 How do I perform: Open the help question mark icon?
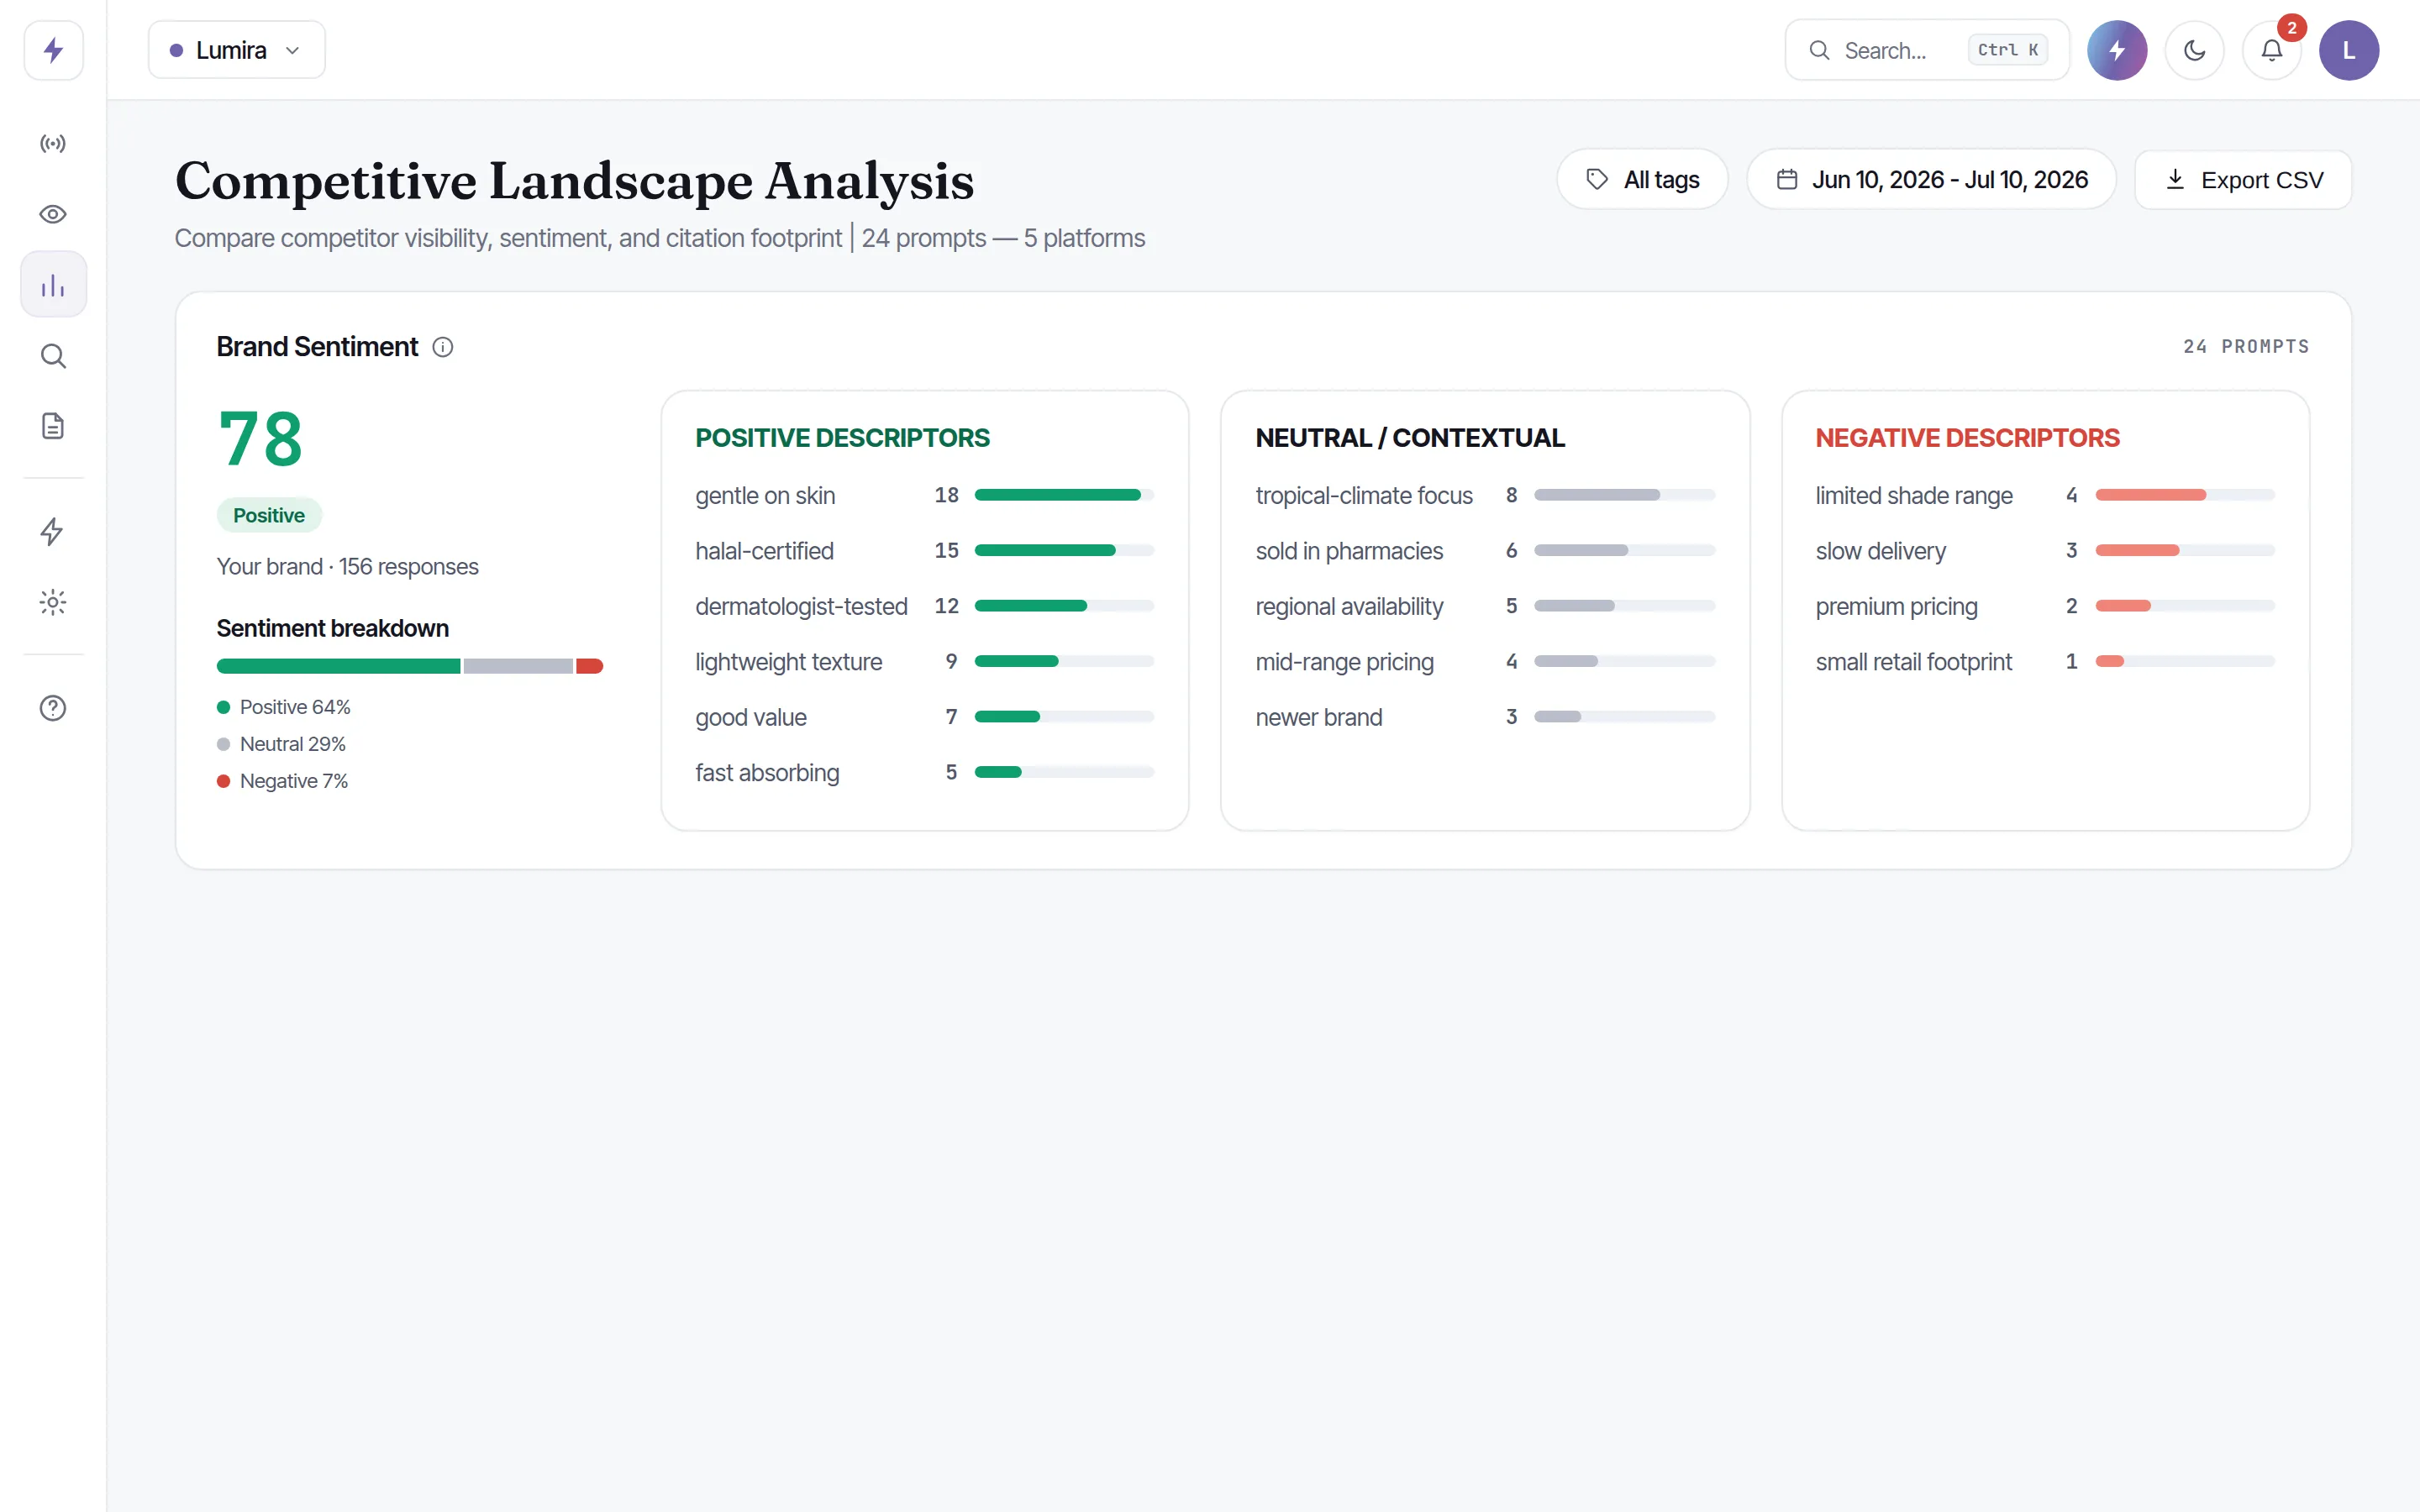53,708
